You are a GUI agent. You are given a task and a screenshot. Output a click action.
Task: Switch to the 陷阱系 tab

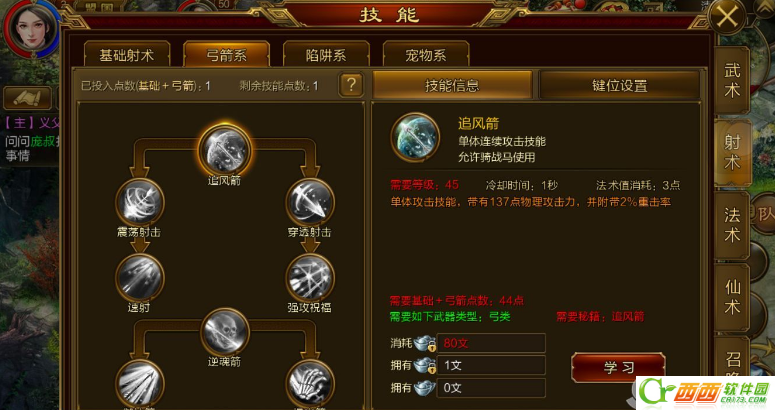(x=326, y=54)
